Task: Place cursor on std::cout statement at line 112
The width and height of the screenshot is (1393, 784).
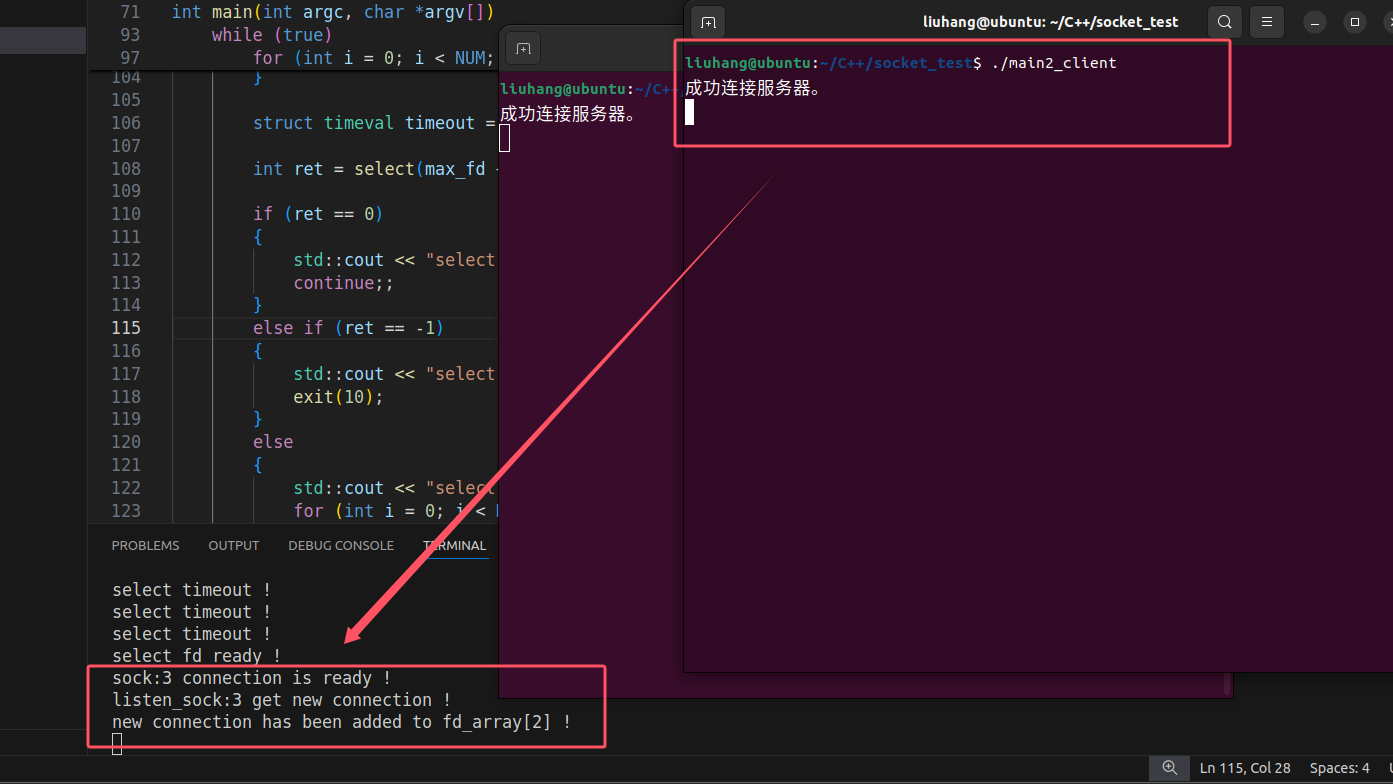Action: tap(394, 260)
